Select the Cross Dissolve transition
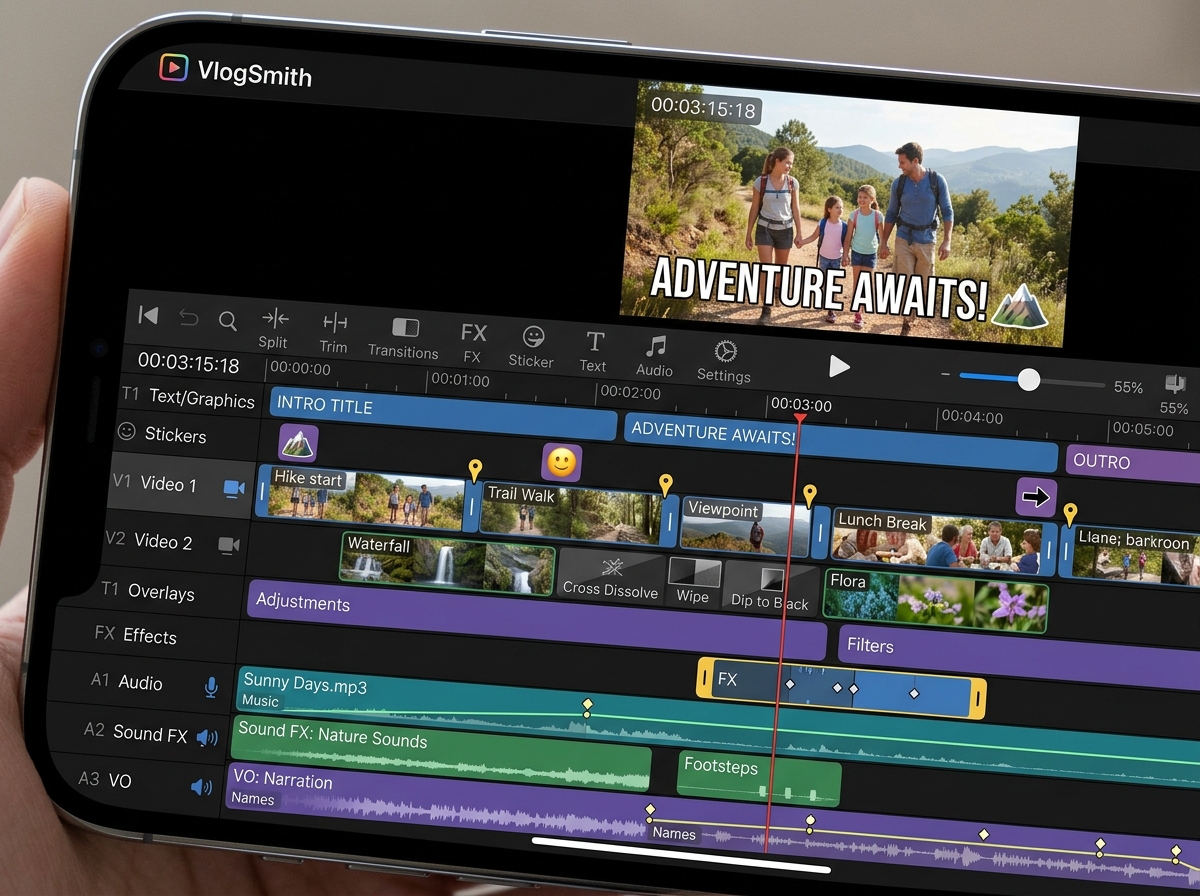 pos(610,576)
